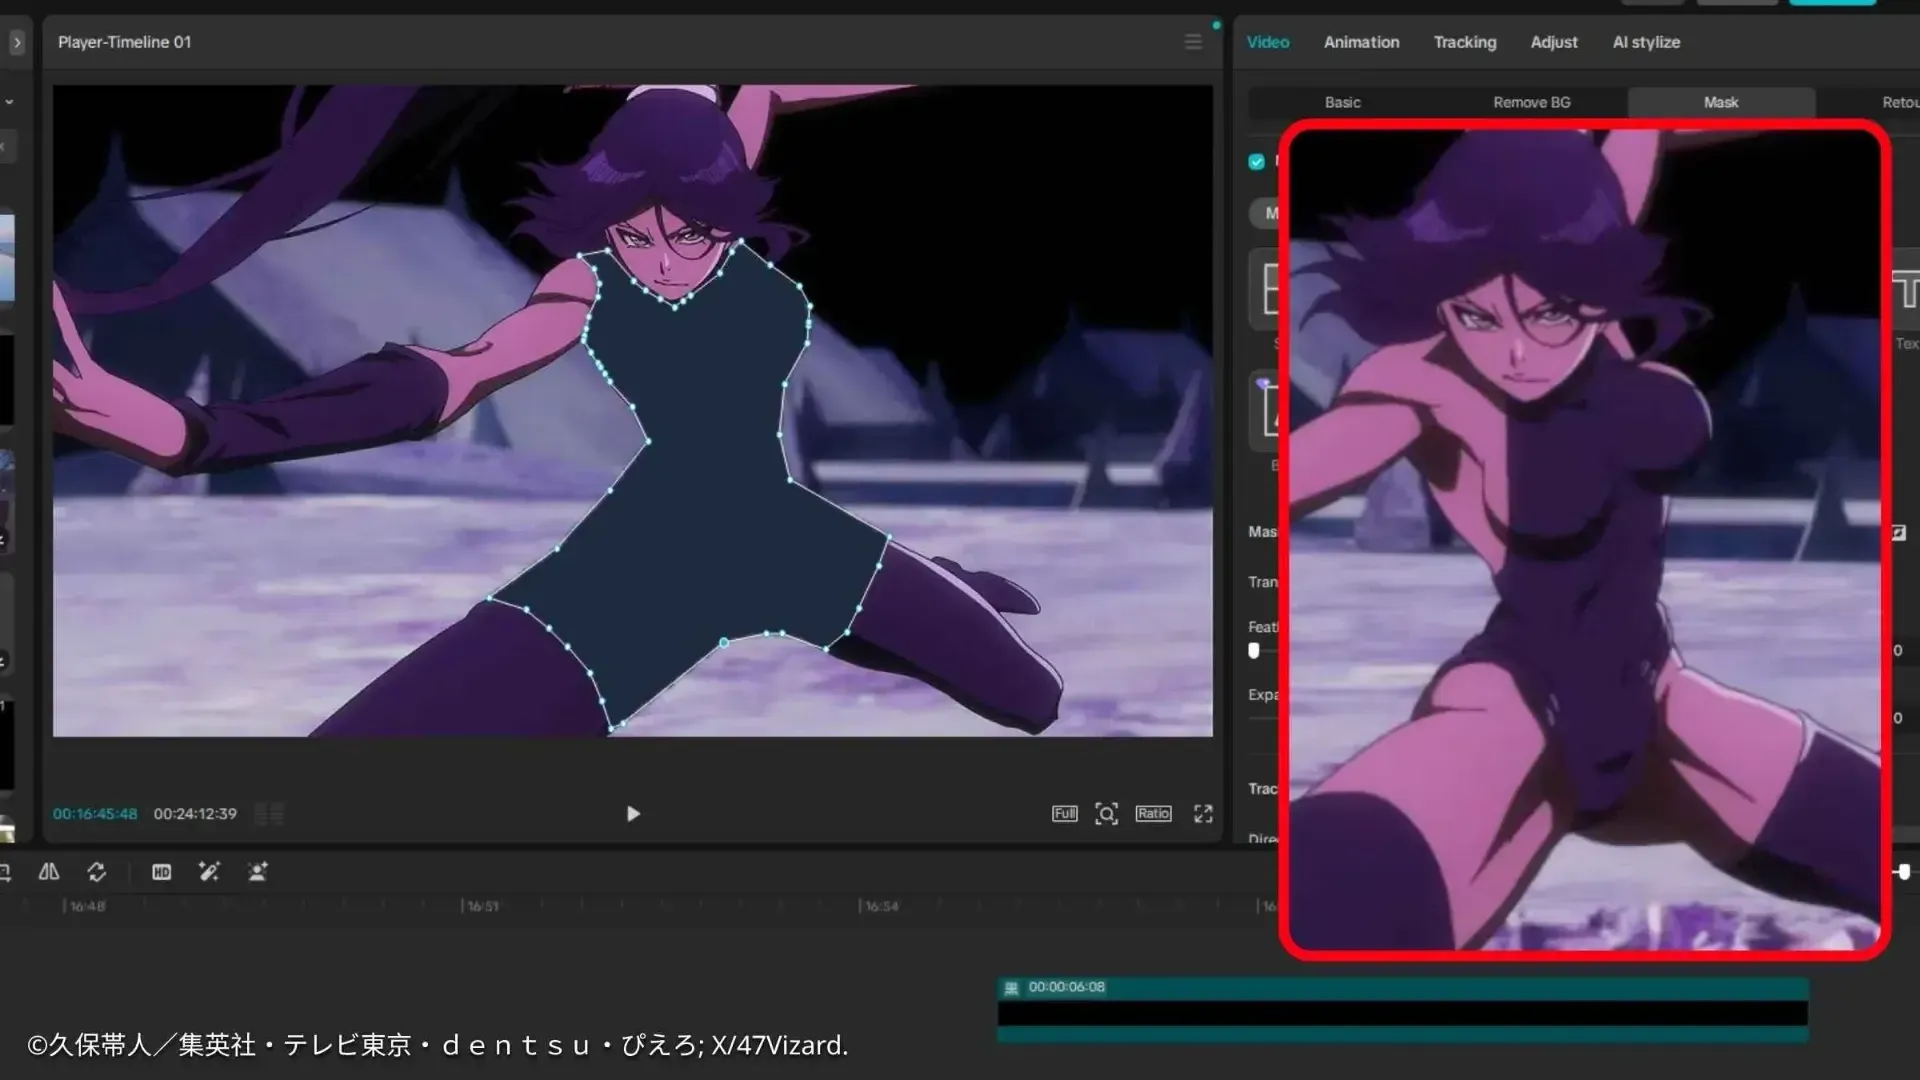Open the Tracking tab
The width and height of the screenshot is (1920, 1080).
coord(1465,42)
